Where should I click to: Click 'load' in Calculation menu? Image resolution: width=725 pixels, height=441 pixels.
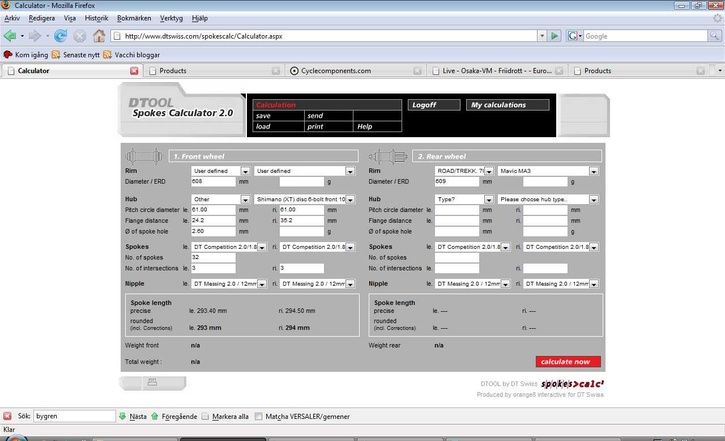point(278,126)
